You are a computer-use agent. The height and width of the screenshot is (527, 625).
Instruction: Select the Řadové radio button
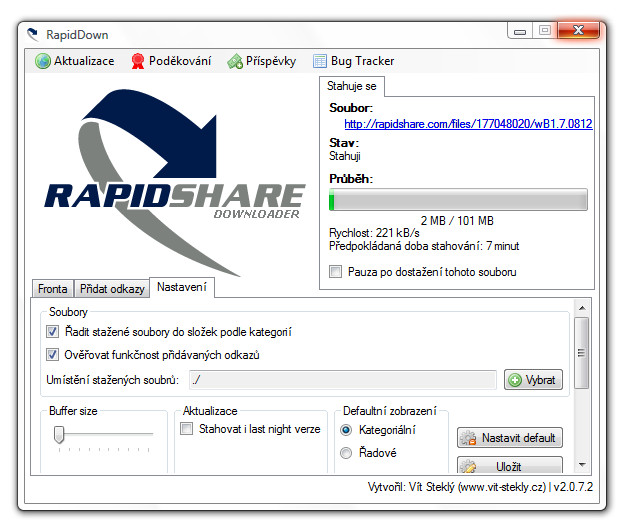[346, 453]
